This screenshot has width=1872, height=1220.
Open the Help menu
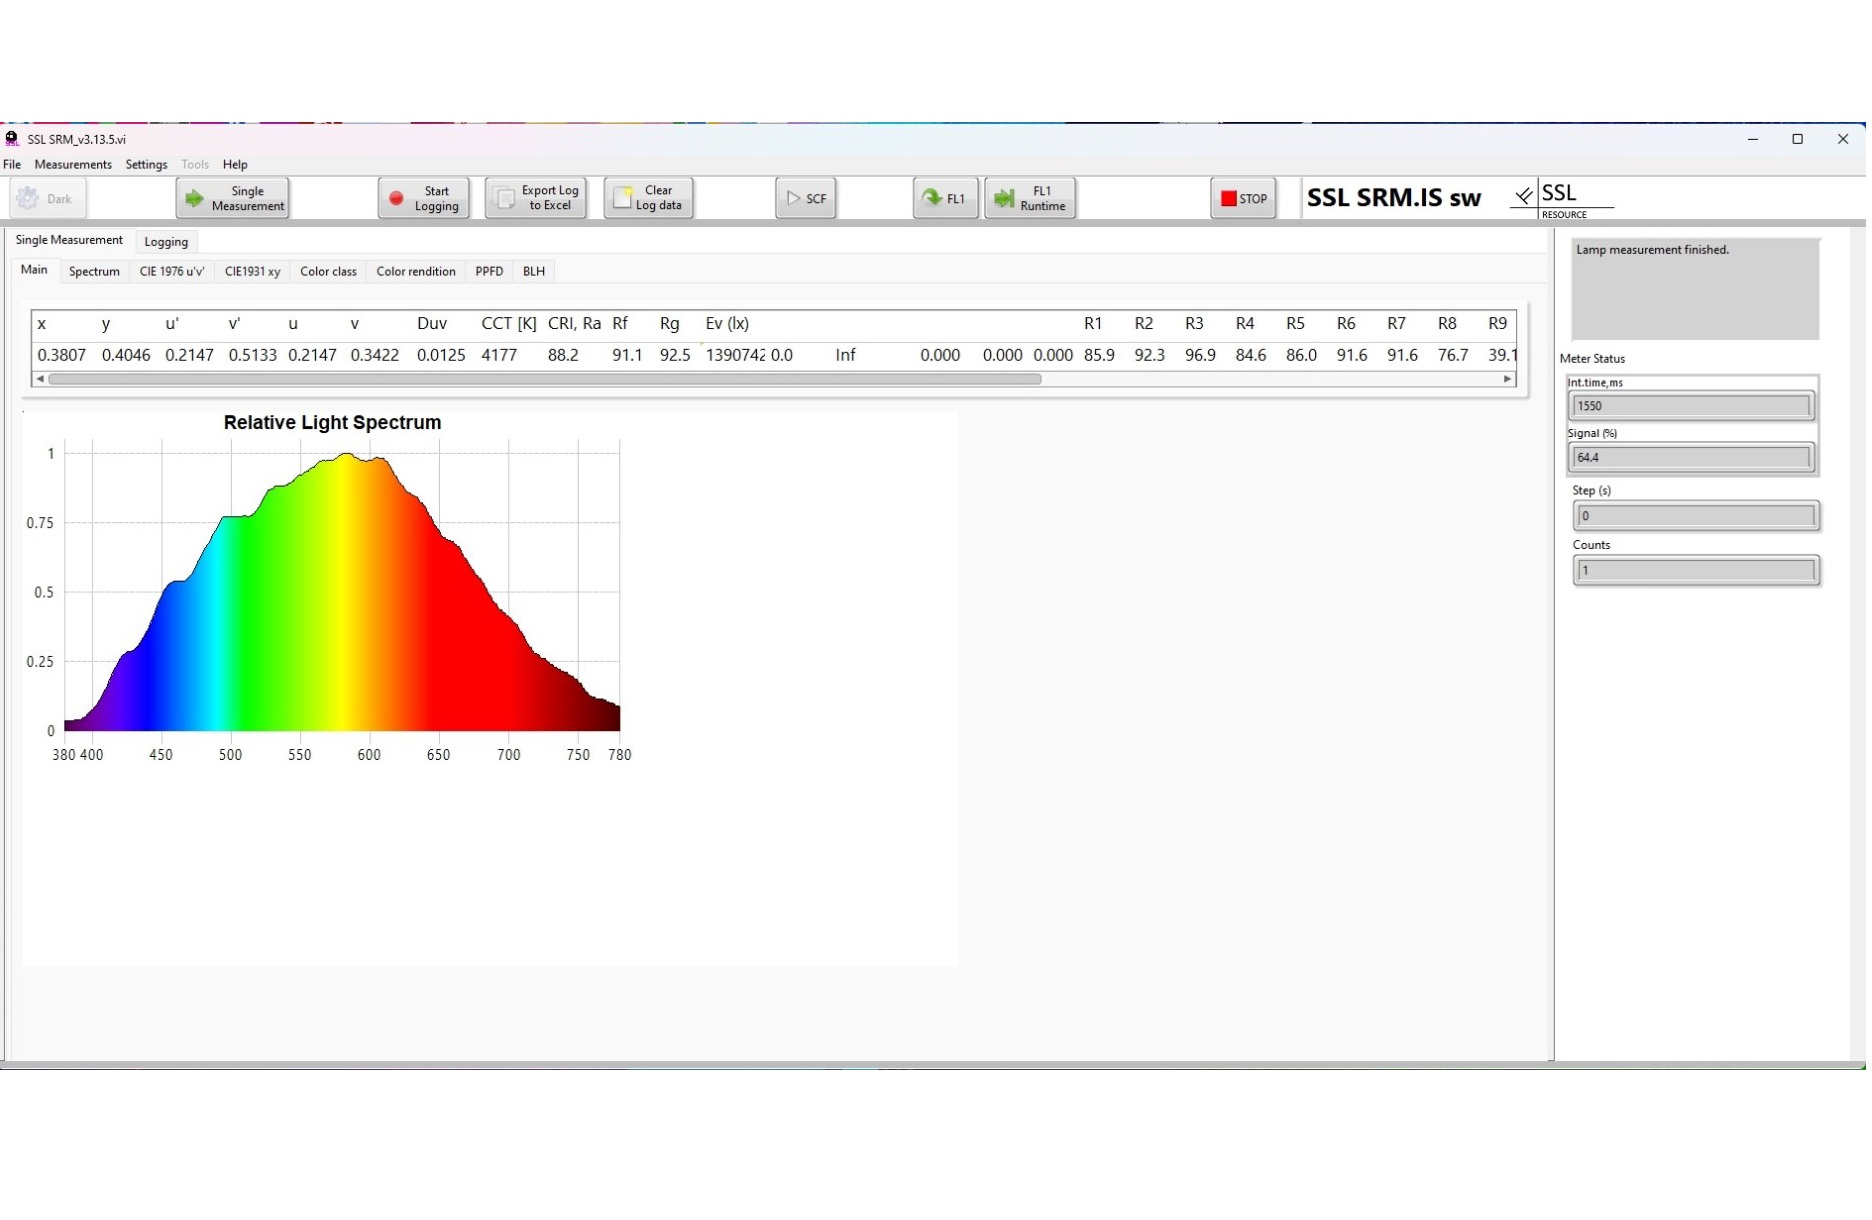(x=235, y=165)
